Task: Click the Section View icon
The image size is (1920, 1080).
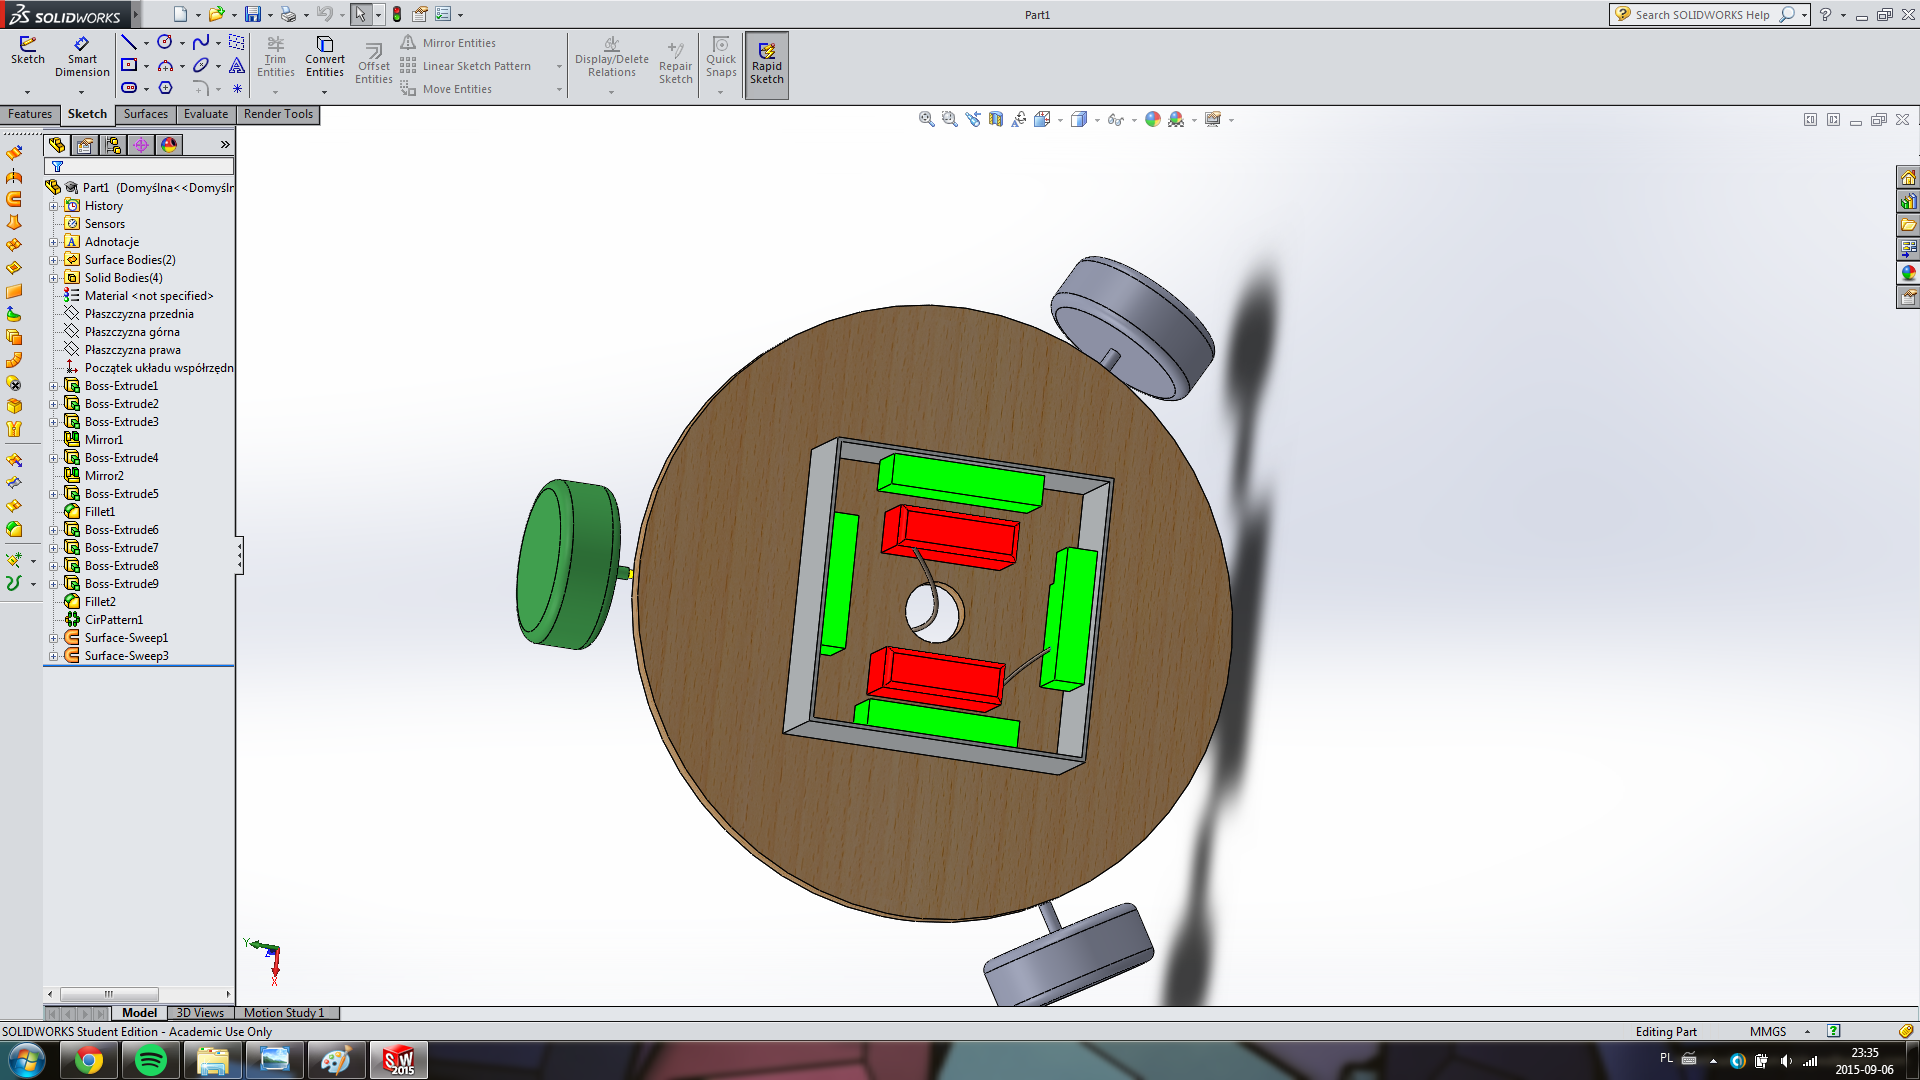Action: (x=996, y=119)
